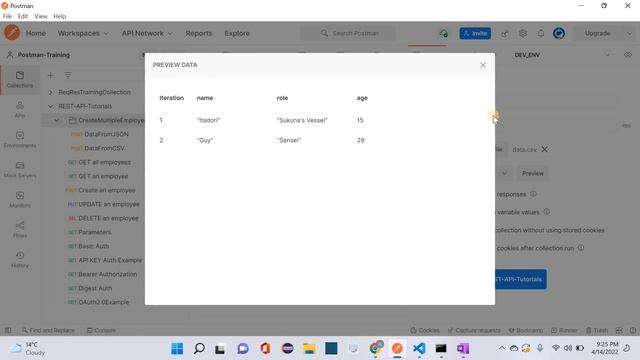Close the Preview Data dialog

(x=483, y=65)
